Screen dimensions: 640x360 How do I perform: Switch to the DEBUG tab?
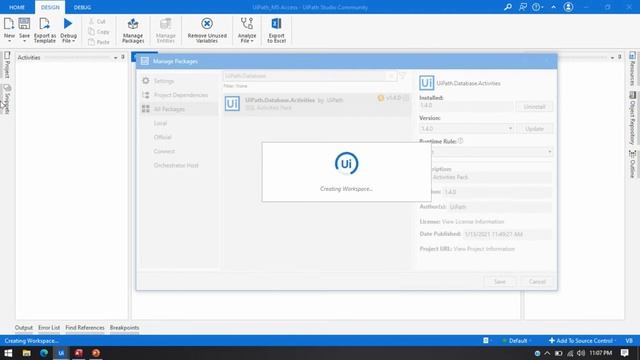(x=82, y=7)
